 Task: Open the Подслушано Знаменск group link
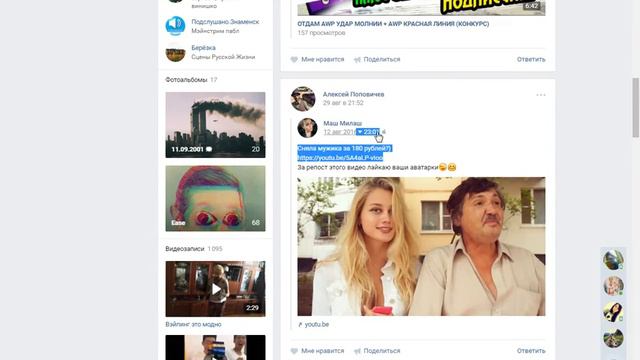[x=225, y=22]
